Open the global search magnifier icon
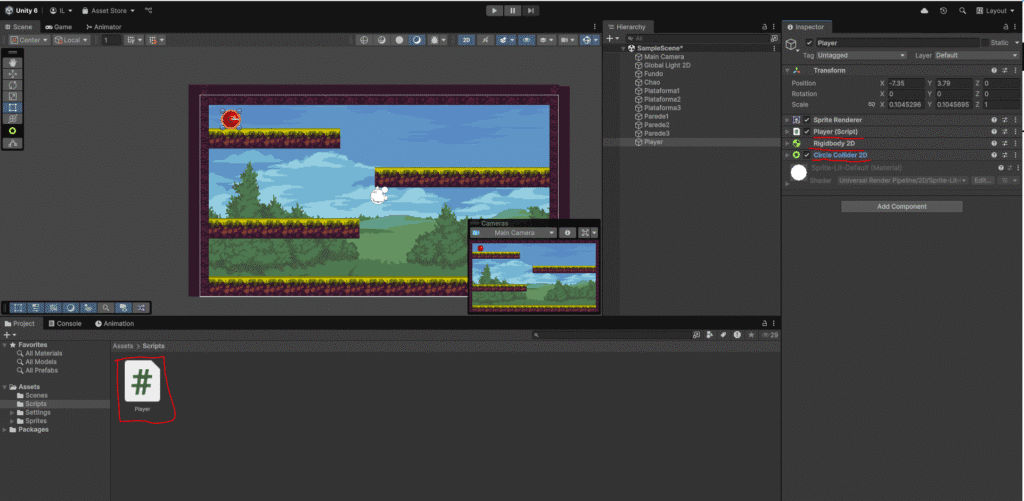This screenshot has height=501, width=1024. coord(960,11)
